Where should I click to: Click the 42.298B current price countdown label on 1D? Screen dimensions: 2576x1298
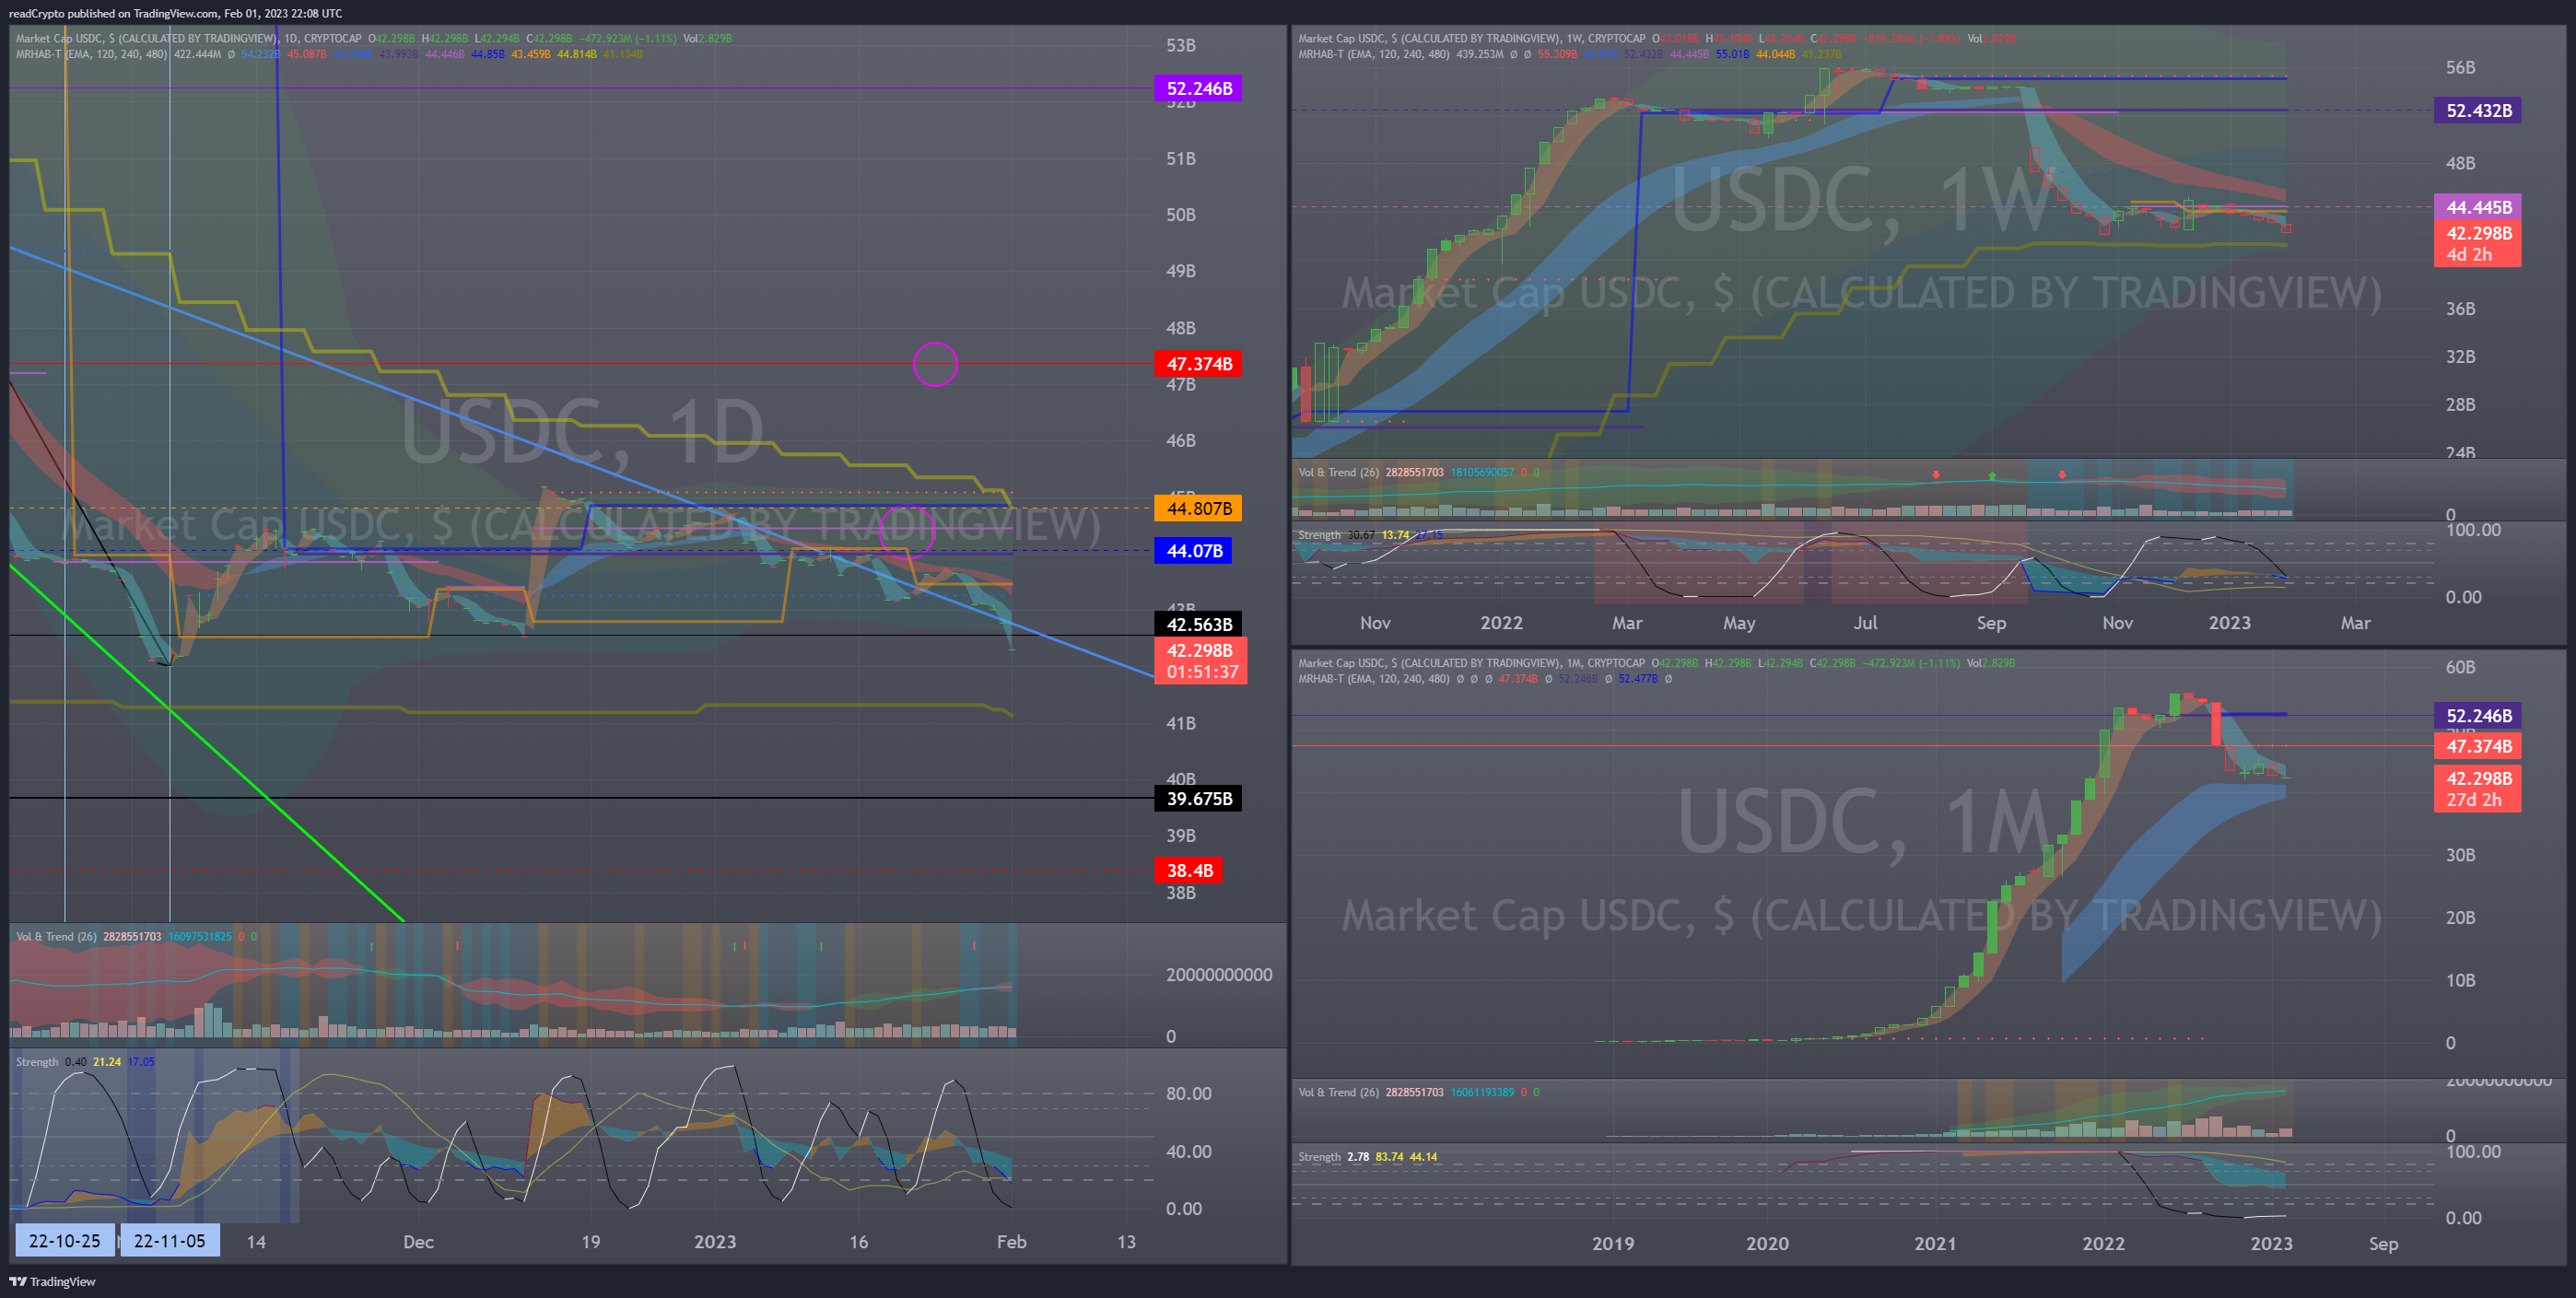point(1200,661)
